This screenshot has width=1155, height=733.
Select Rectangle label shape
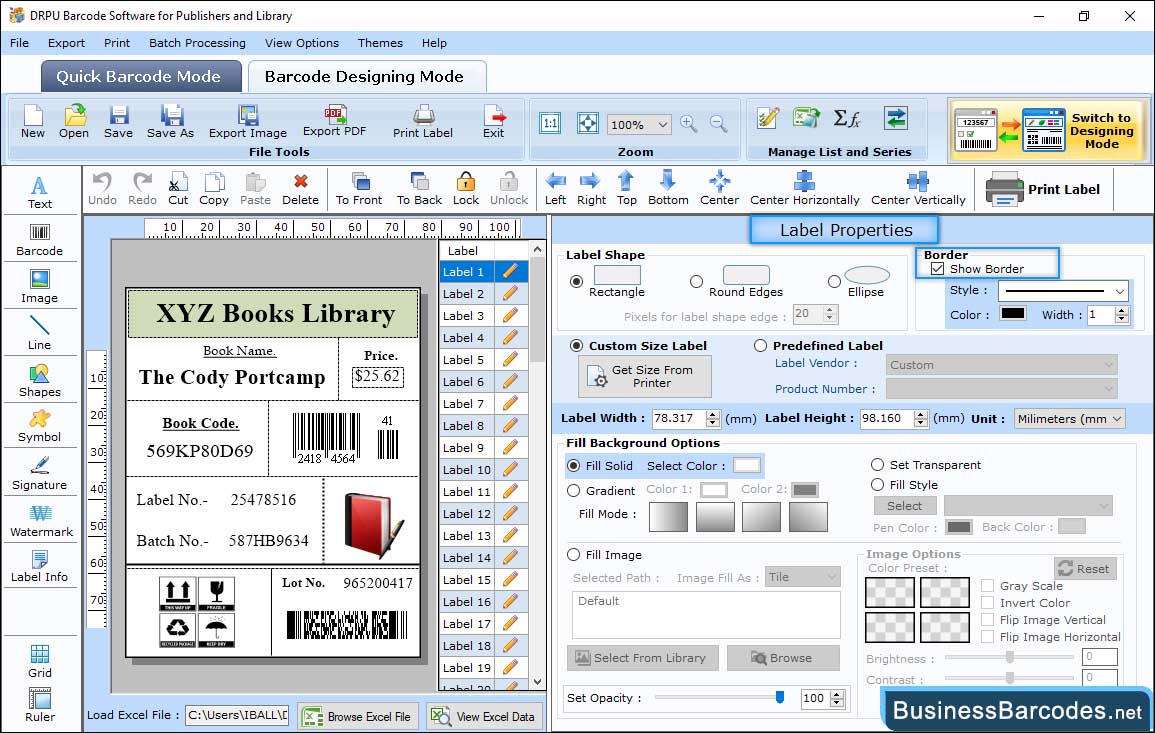577,281
